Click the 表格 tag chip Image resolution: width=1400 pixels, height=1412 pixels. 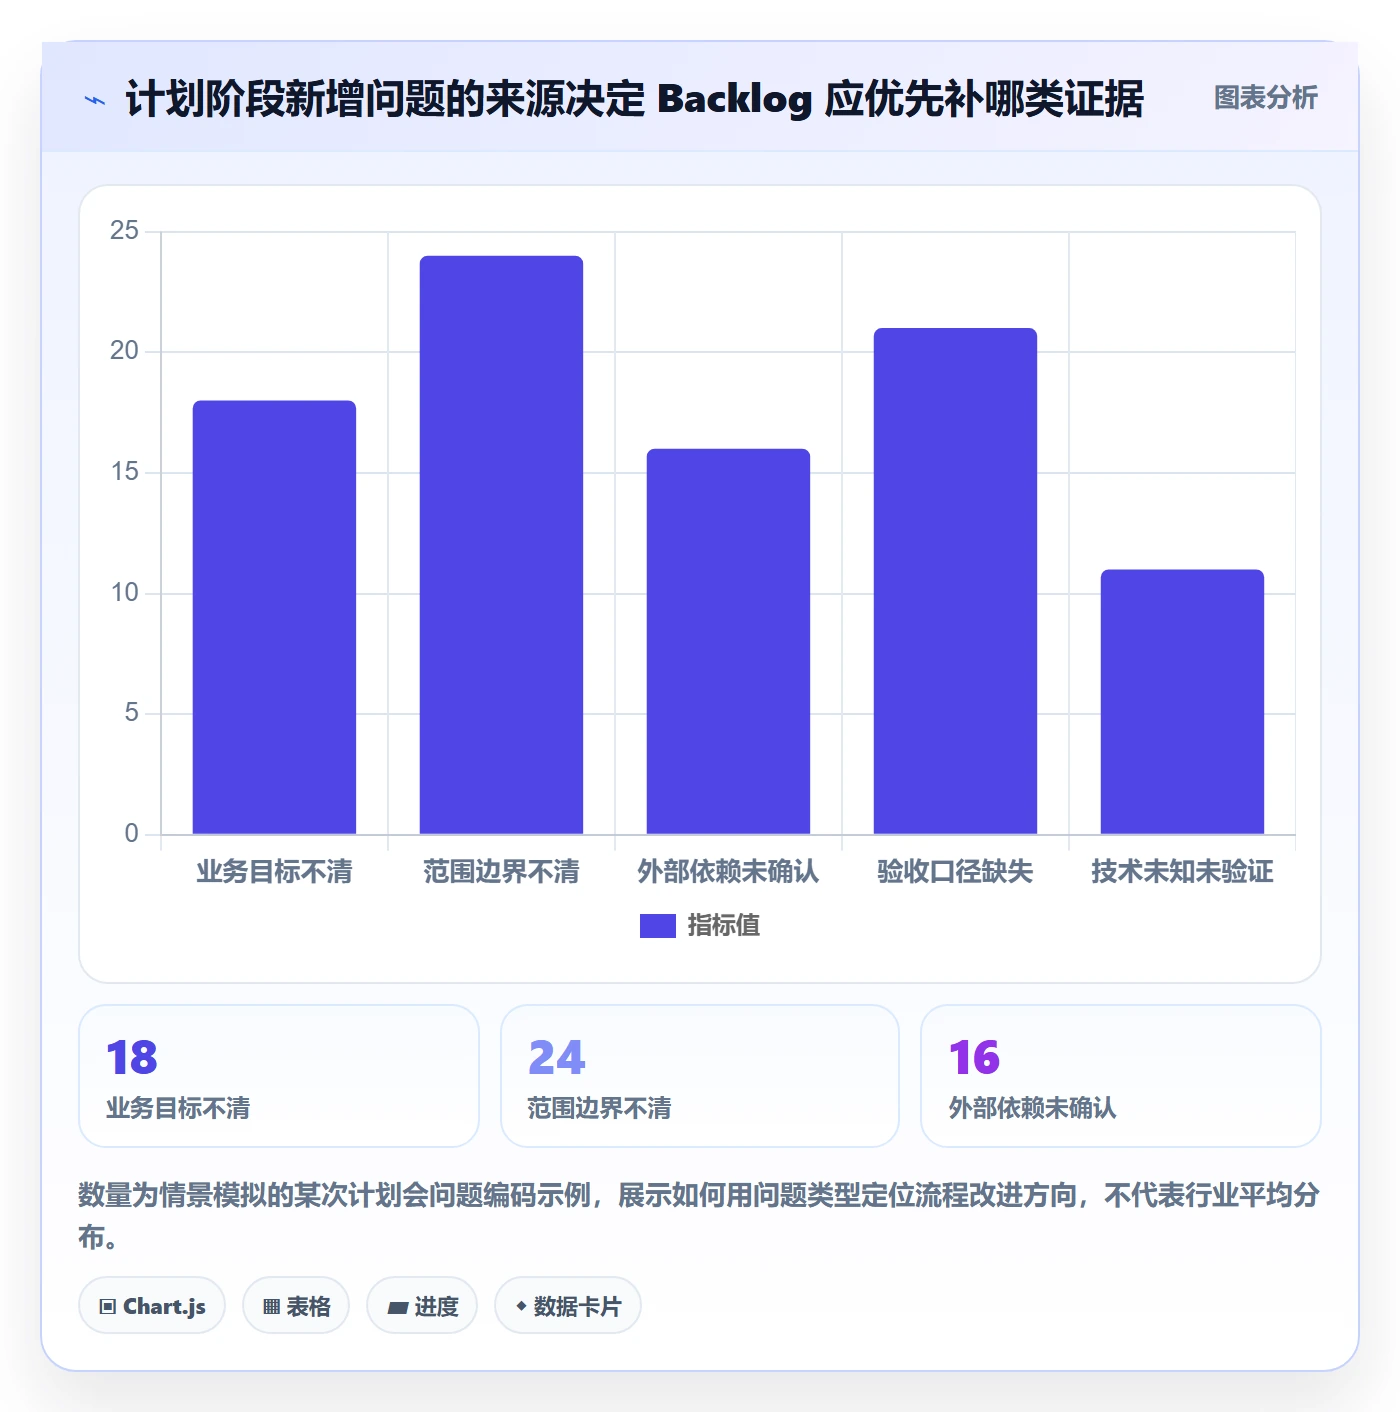296,1305
